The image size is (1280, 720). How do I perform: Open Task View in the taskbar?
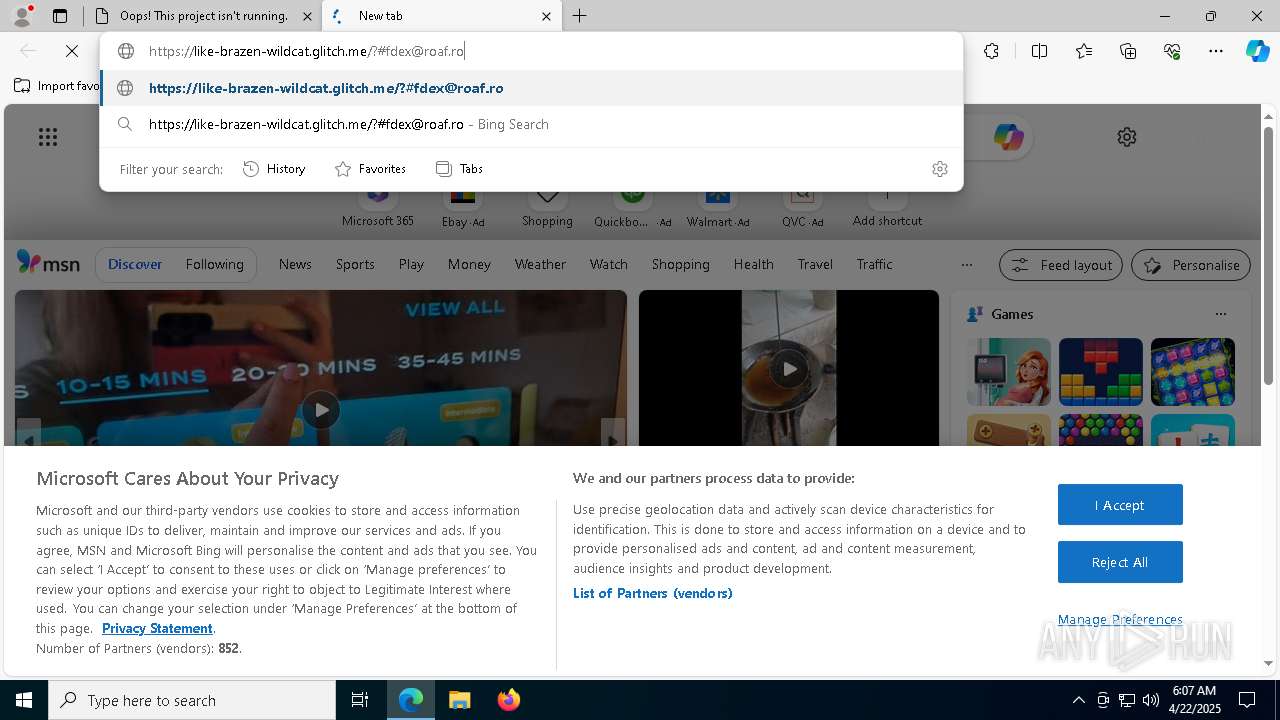[x=360, y=700]
